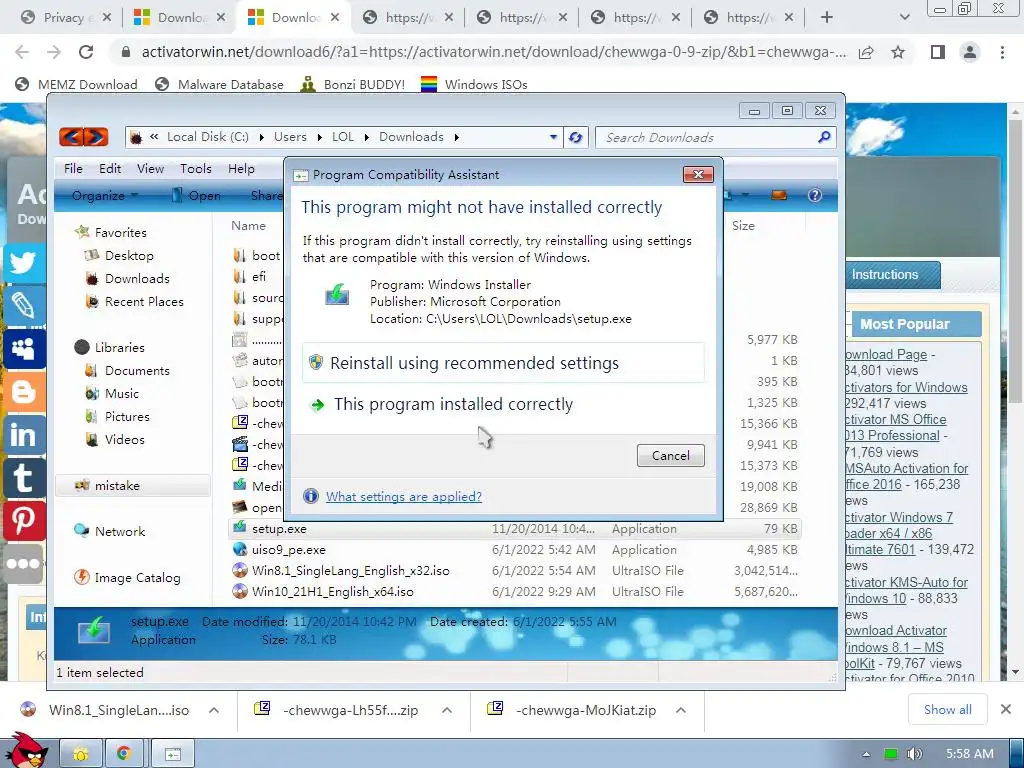1024x768 pixels.
Task: Open Chrome three-dot menu
Action: [1002, 52]
